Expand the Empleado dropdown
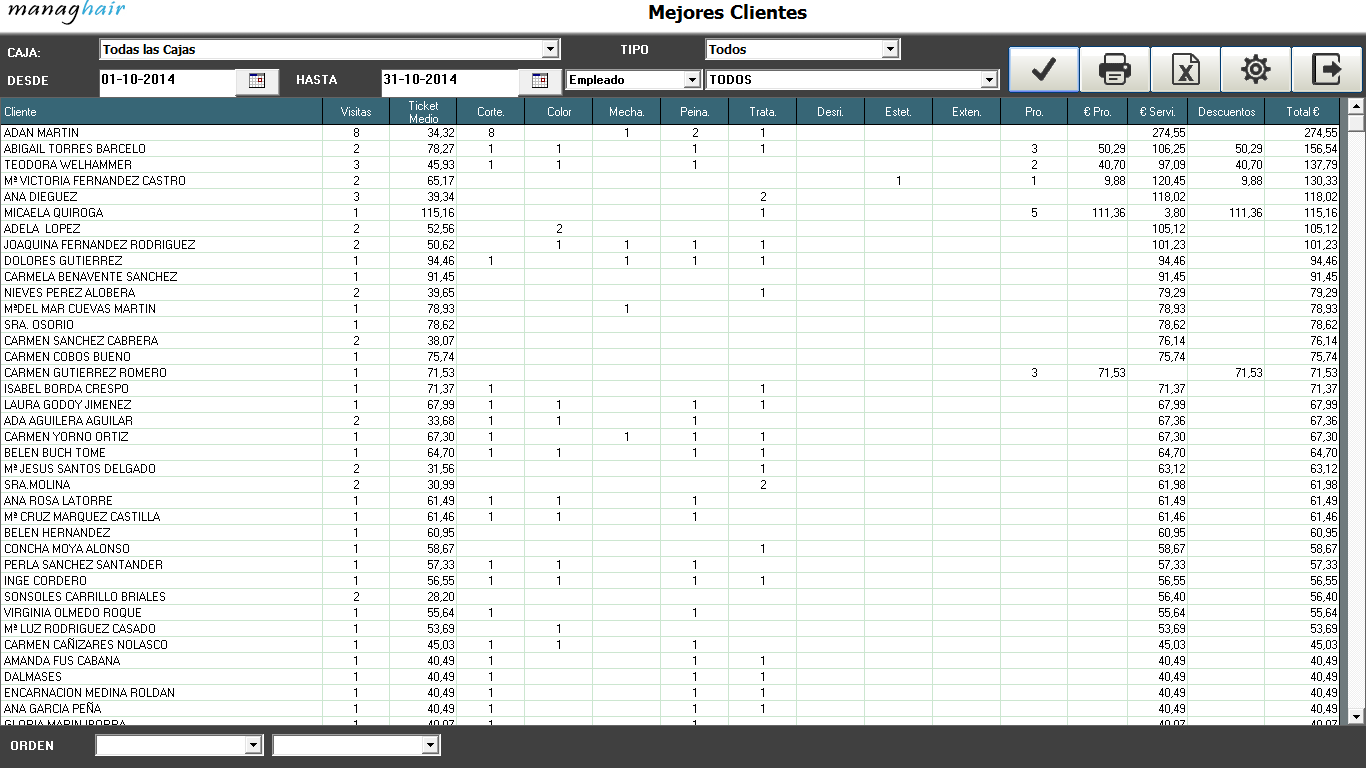1366x768 pixels. coord(691,80)
